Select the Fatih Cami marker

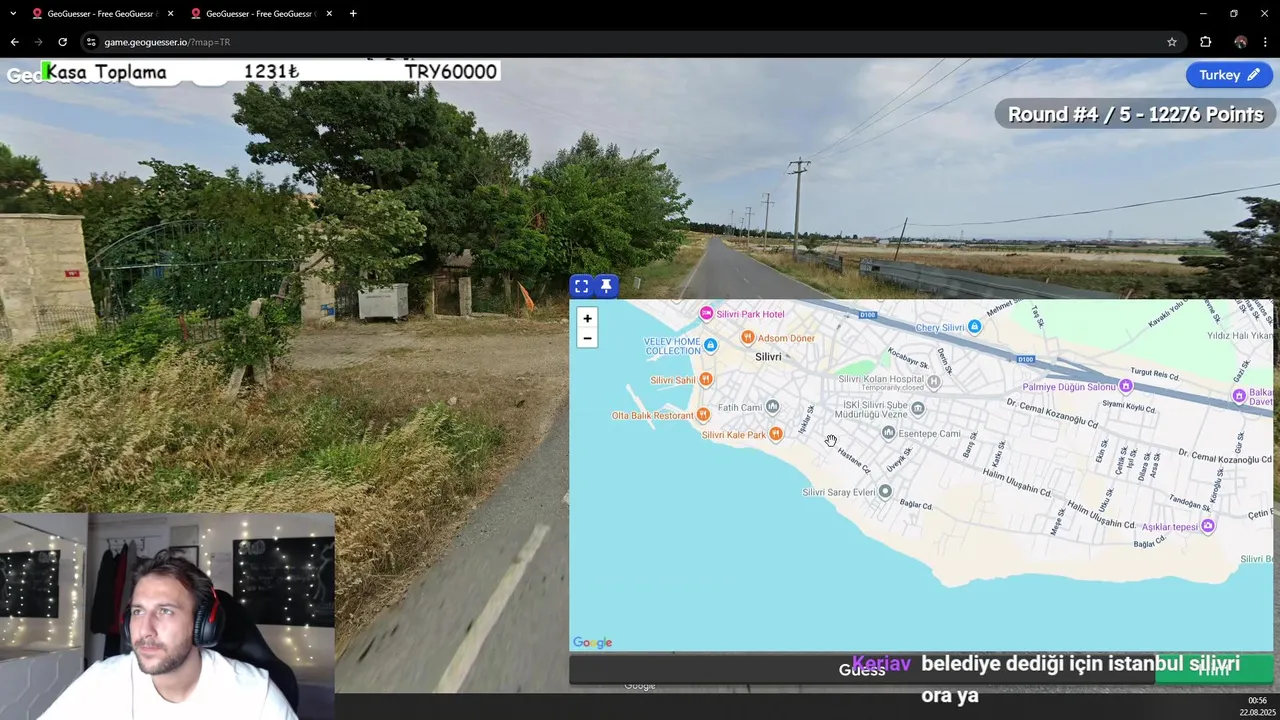[772, 406]
